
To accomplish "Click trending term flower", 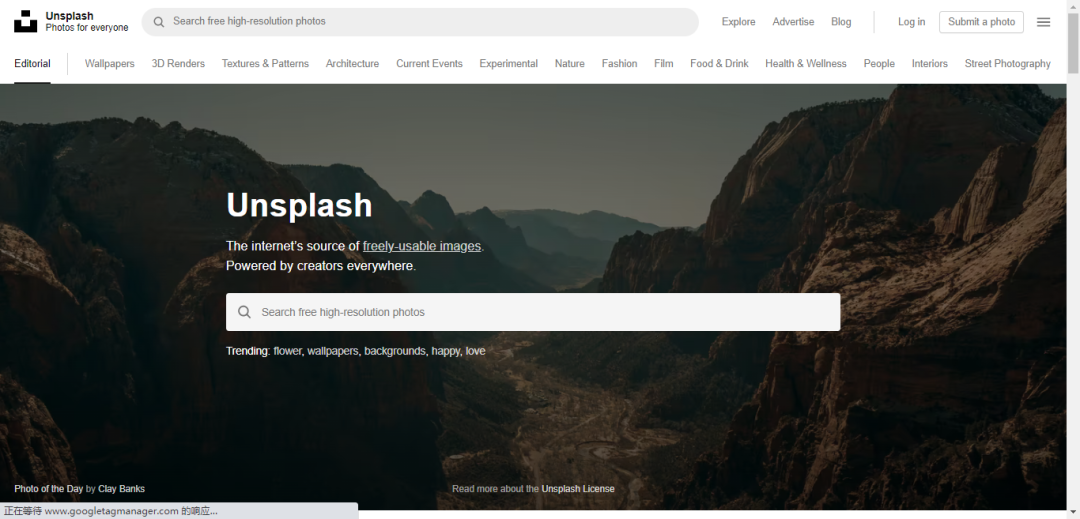I will pyautogui.click(x=287, y=351).
